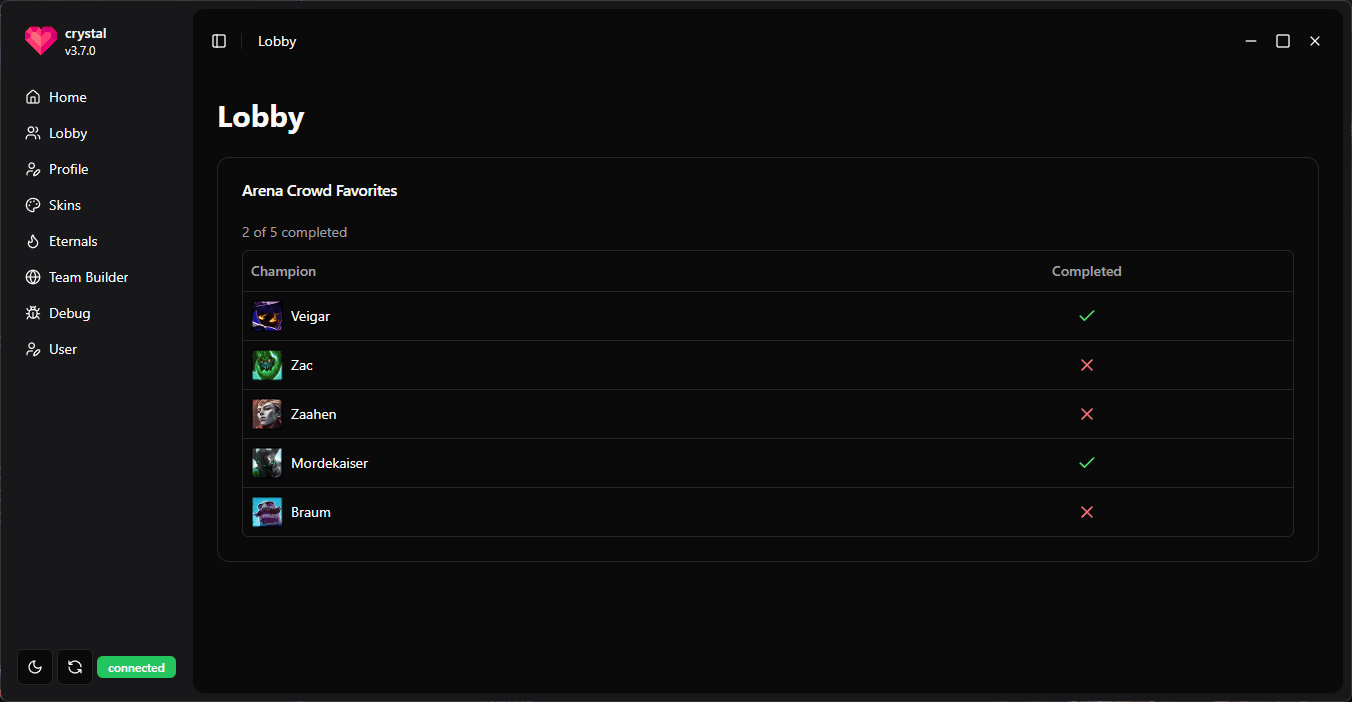This screenshot has width=1352, height=702.
Task: Click the crystal heart logo icon
Action: [41, 41]
